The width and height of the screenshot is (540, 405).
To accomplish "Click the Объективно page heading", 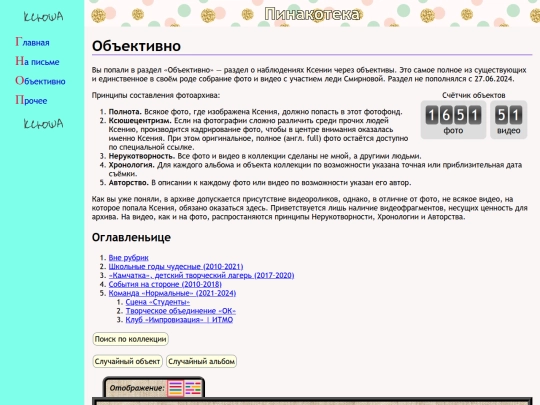I will [x=136, y=46].
